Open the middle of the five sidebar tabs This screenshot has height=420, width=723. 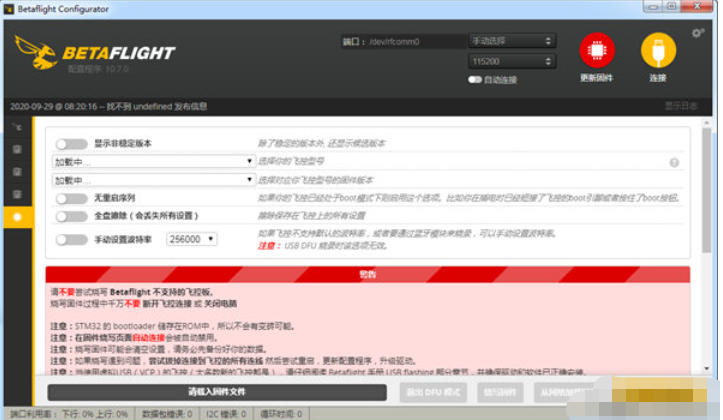click(17, 172)
